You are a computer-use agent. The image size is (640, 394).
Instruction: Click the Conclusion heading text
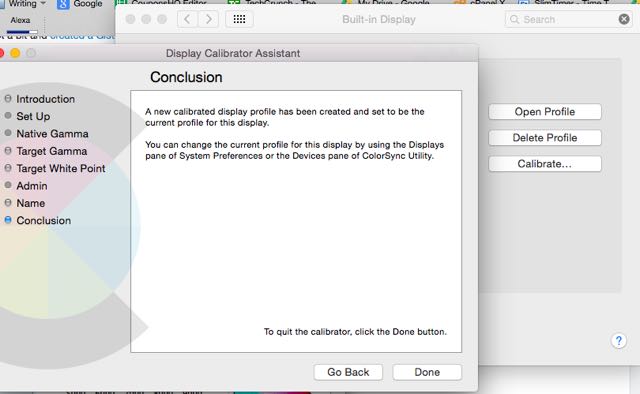tap(186, 77)
